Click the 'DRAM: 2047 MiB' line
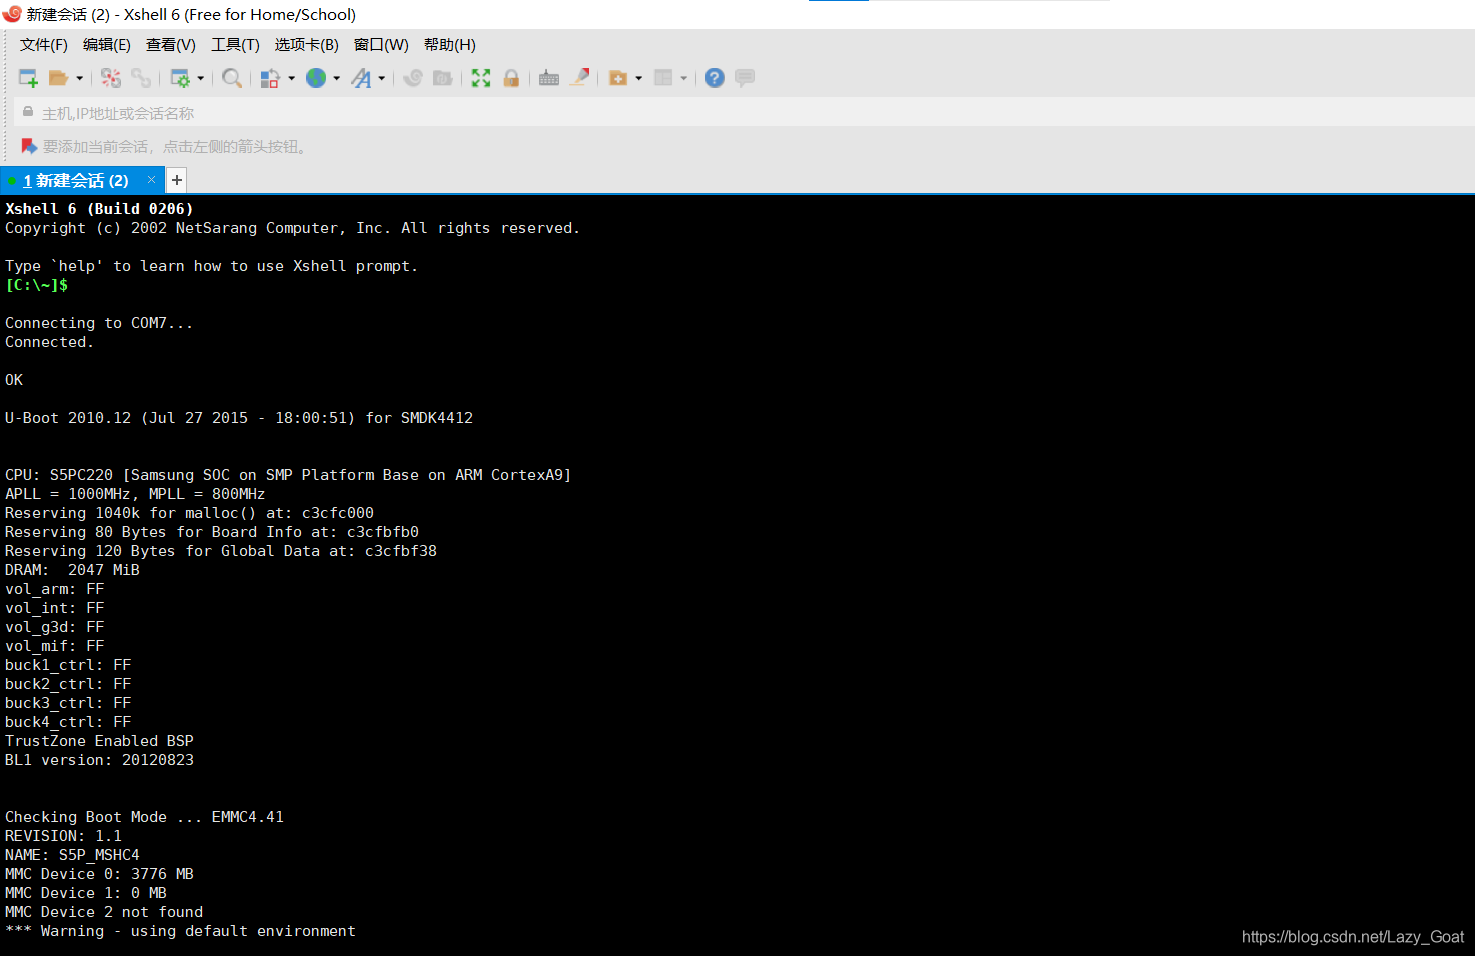 pos(72,570)
